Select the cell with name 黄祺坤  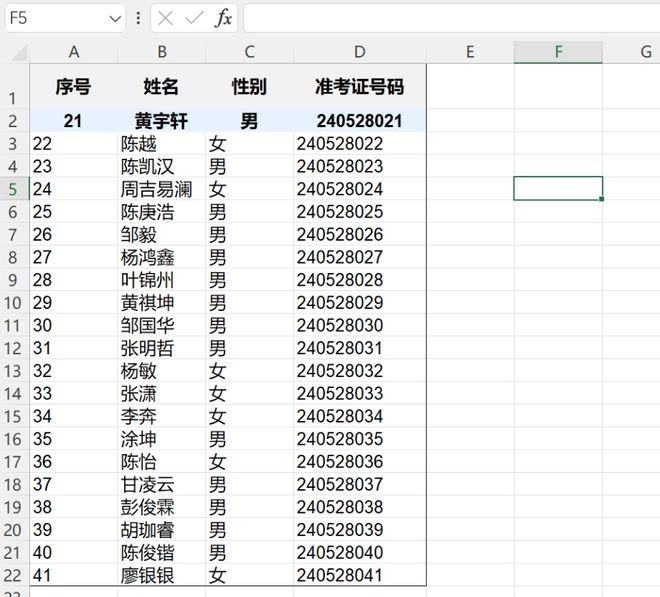pyautogui.click(x=162, y=302)
